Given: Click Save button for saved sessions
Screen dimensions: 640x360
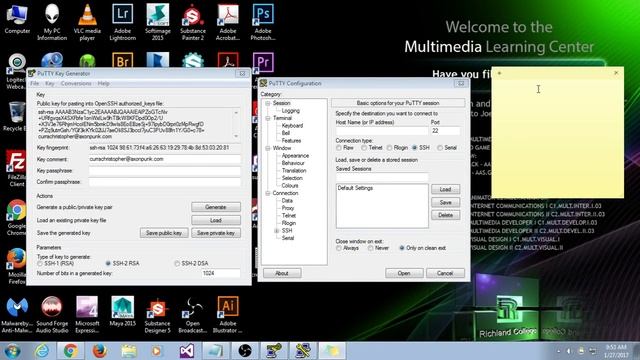Looking at the screenshot, I should [445, 202].
